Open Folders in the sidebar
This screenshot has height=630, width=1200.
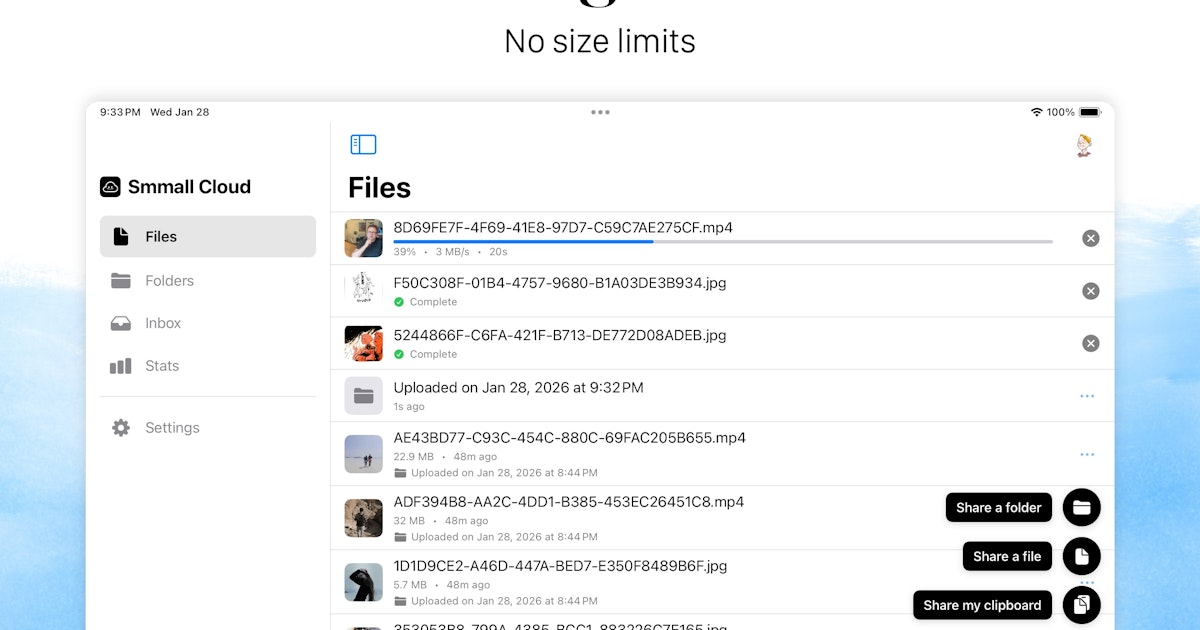(208, 281)
